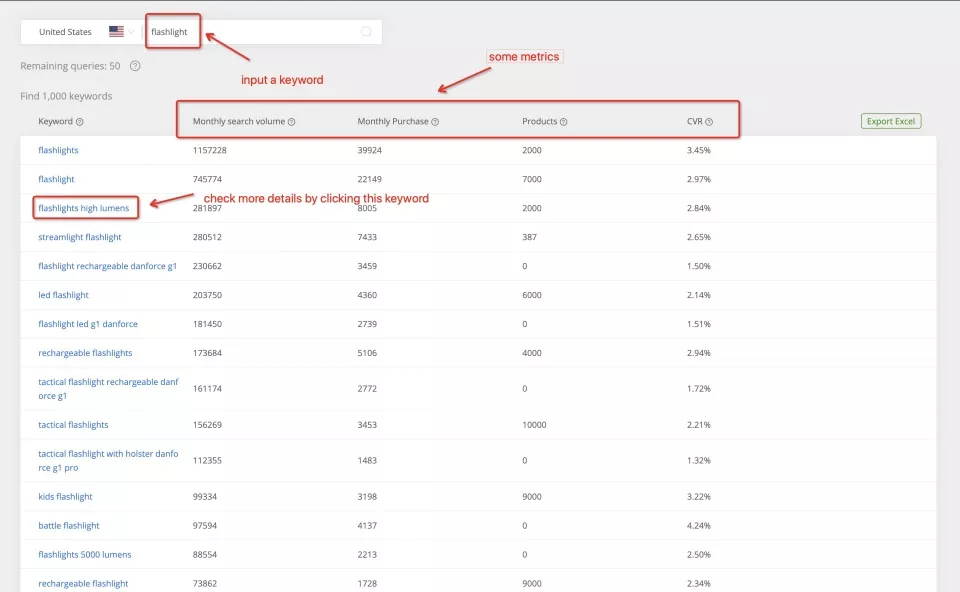Click monthly purchase value 5106
Viewport: 960px width, 592px height.
(367, 353)
